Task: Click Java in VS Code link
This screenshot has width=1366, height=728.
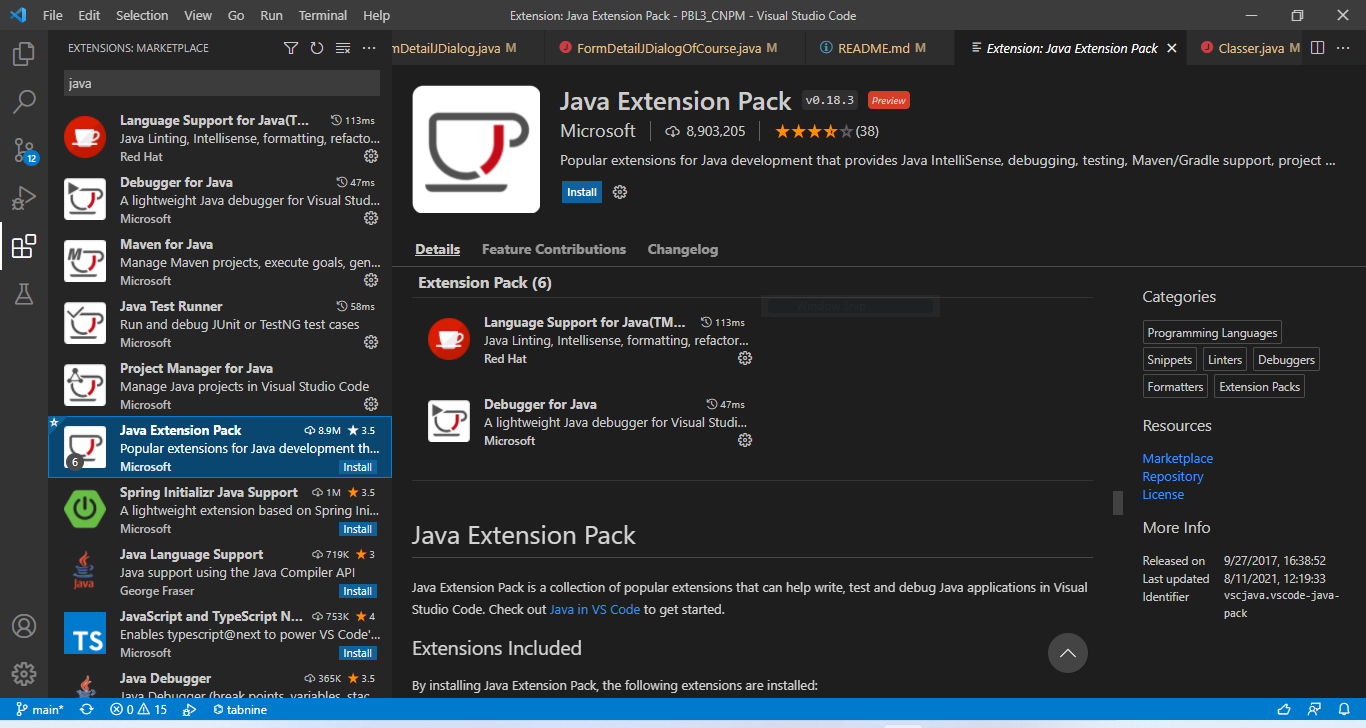Action: 595,609
